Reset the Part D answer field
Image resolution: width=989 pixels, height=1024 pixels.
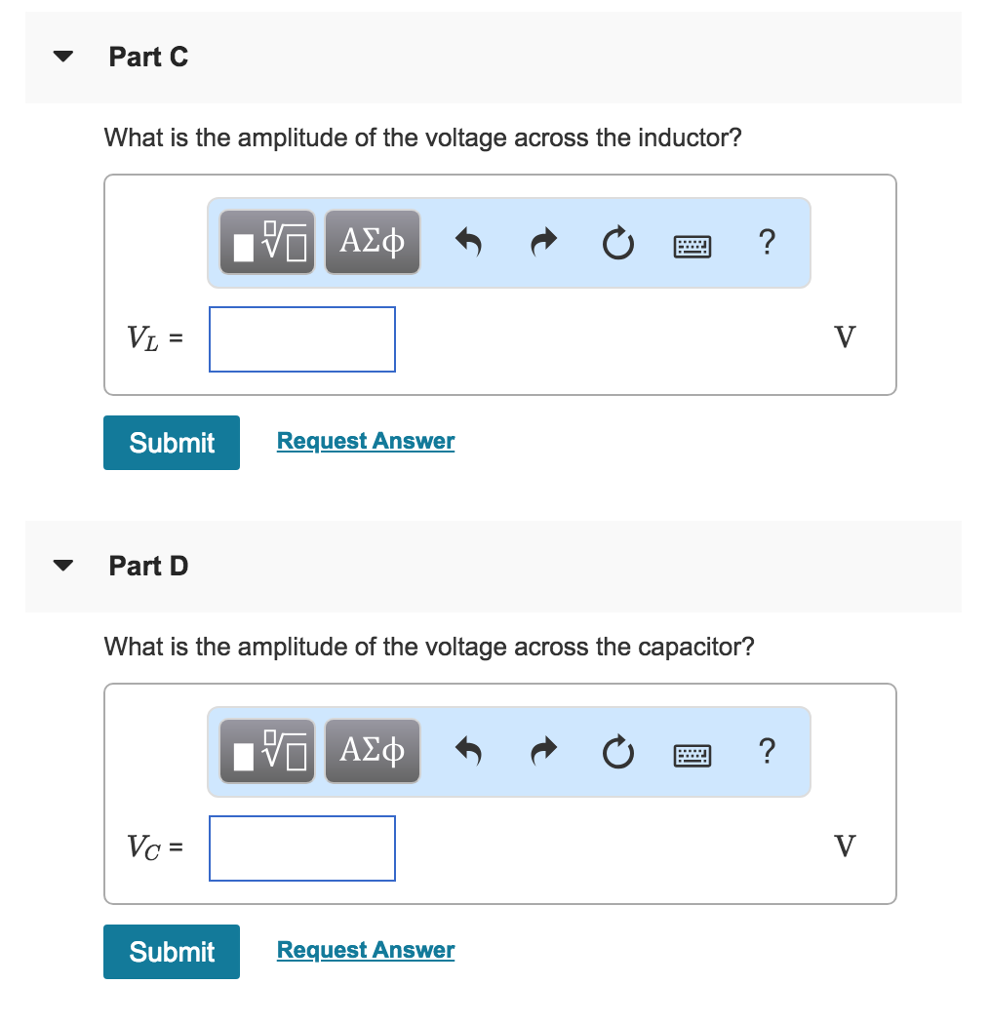click(617, 752)
